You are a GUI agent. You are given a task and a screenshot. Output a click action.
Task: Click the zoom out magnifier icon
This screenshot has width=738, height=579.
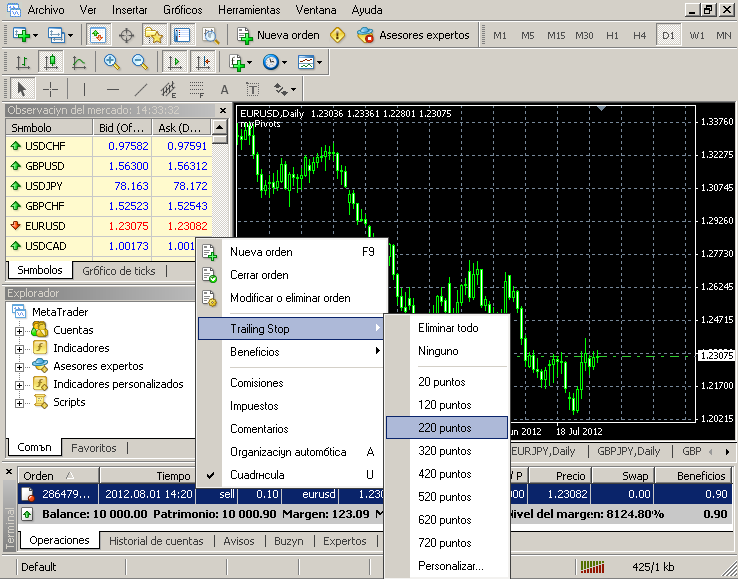pyautogui.click(x=139, y=62)
